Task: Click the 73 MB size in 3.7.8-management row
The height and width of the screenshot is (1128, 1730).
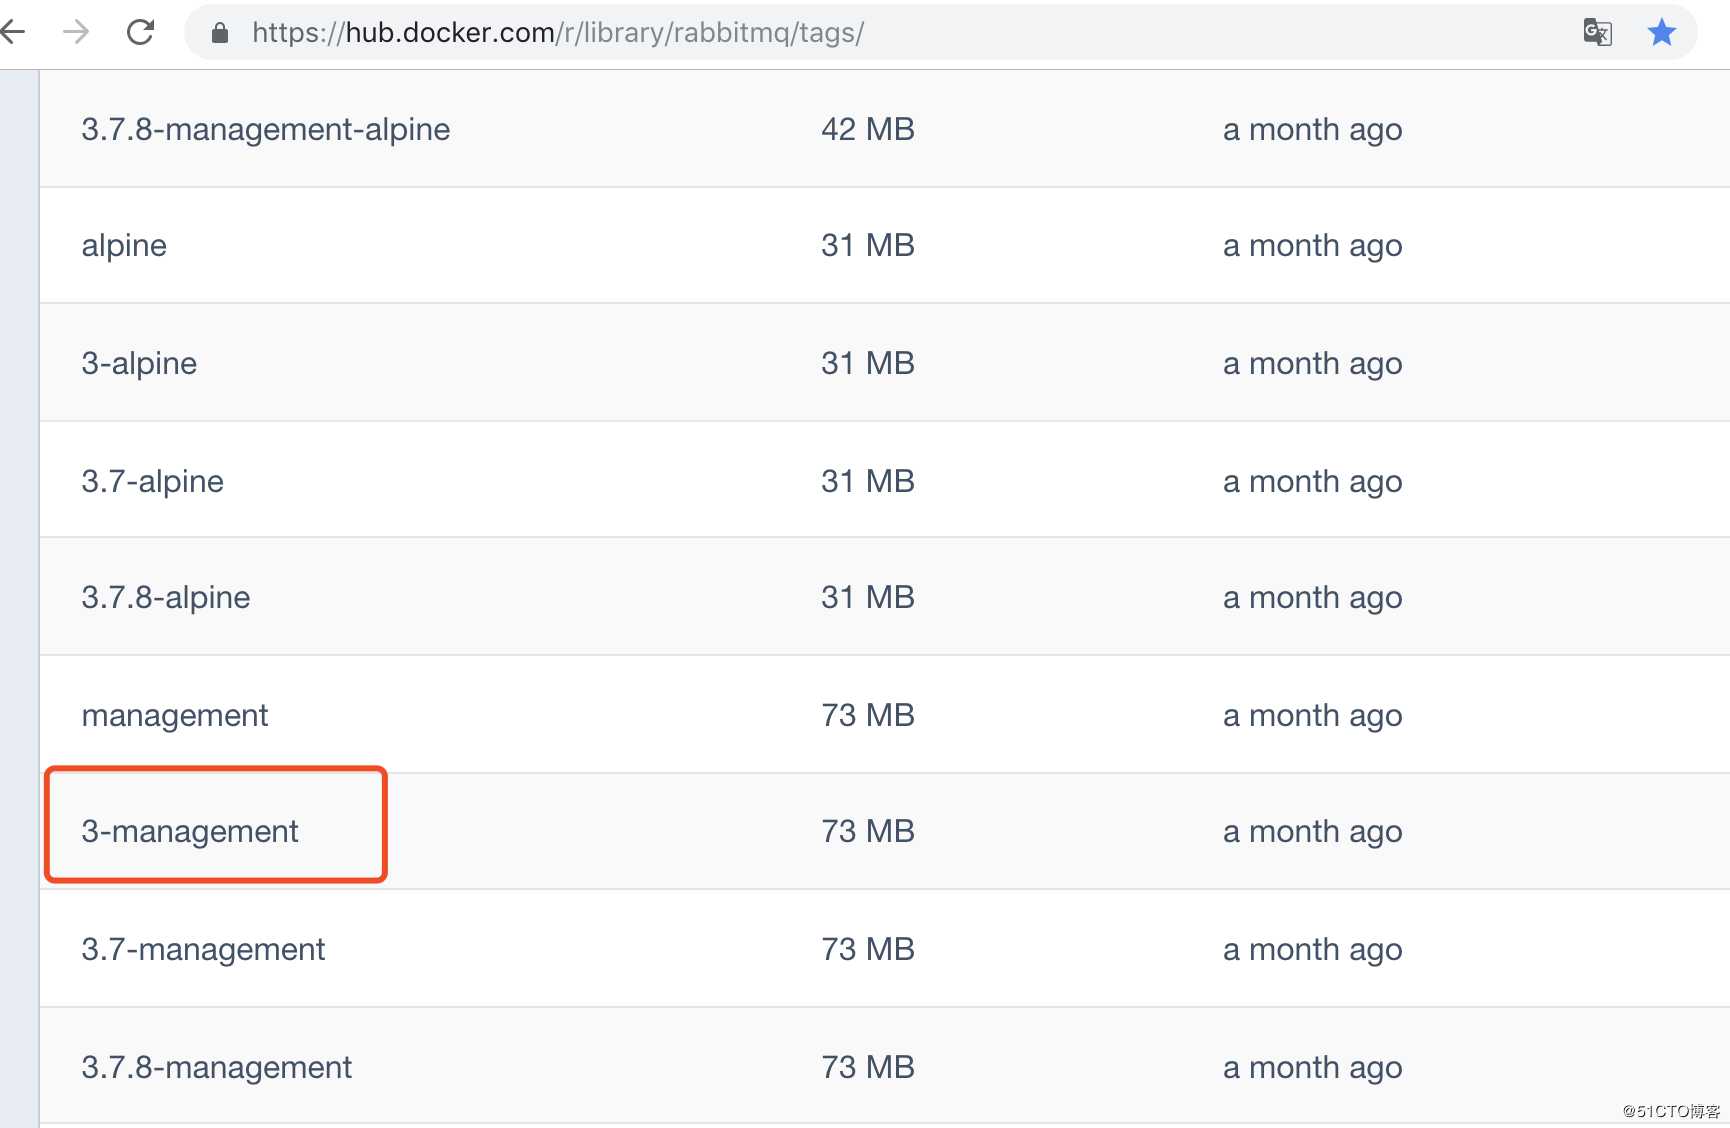Action: [x=868, y=1067]
